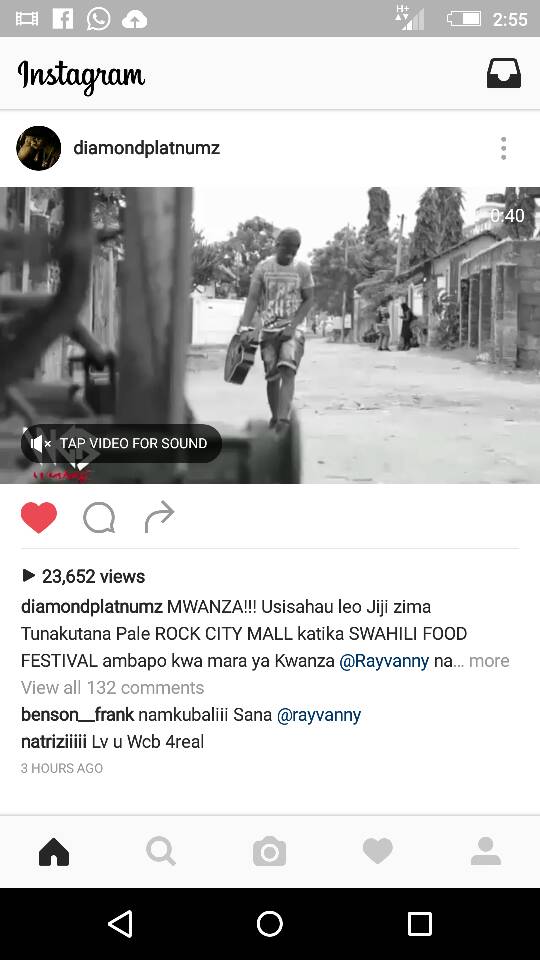Open diamondplatnumz profile picture

[x=39, y=148]
